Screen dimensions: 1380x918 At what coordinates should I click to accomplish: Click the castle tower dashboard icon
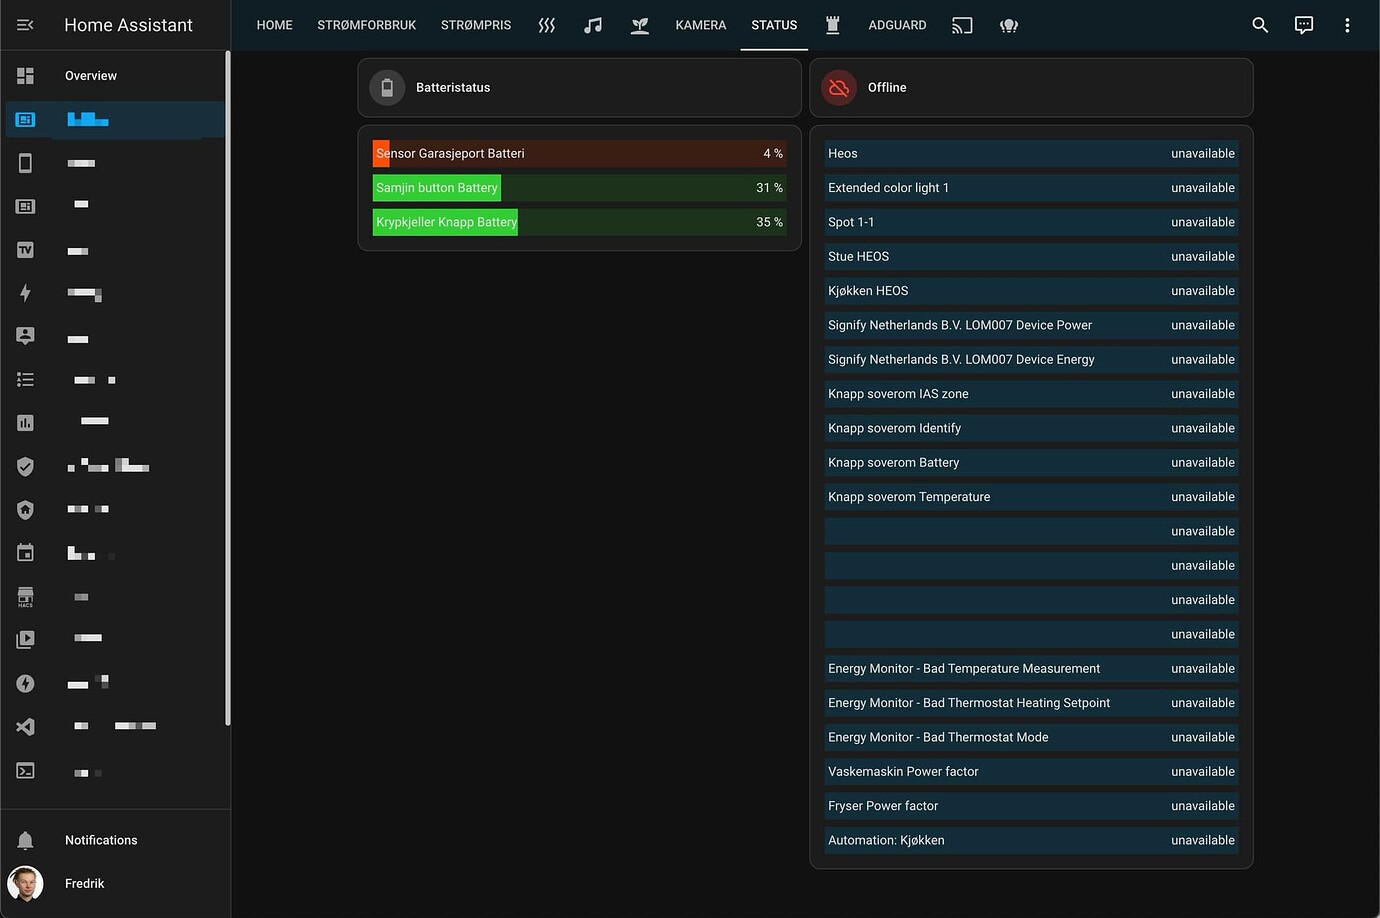833,25
